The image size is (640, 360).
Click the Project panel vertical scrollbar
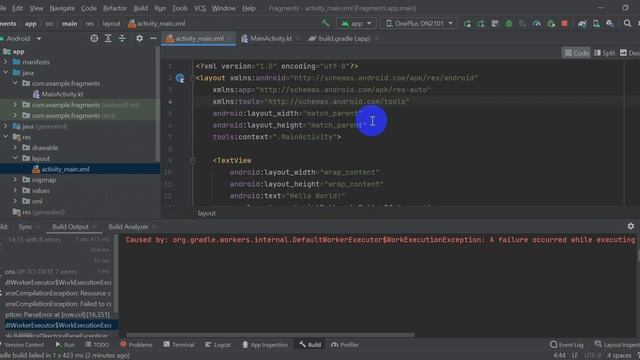click(x=158, y=104)
